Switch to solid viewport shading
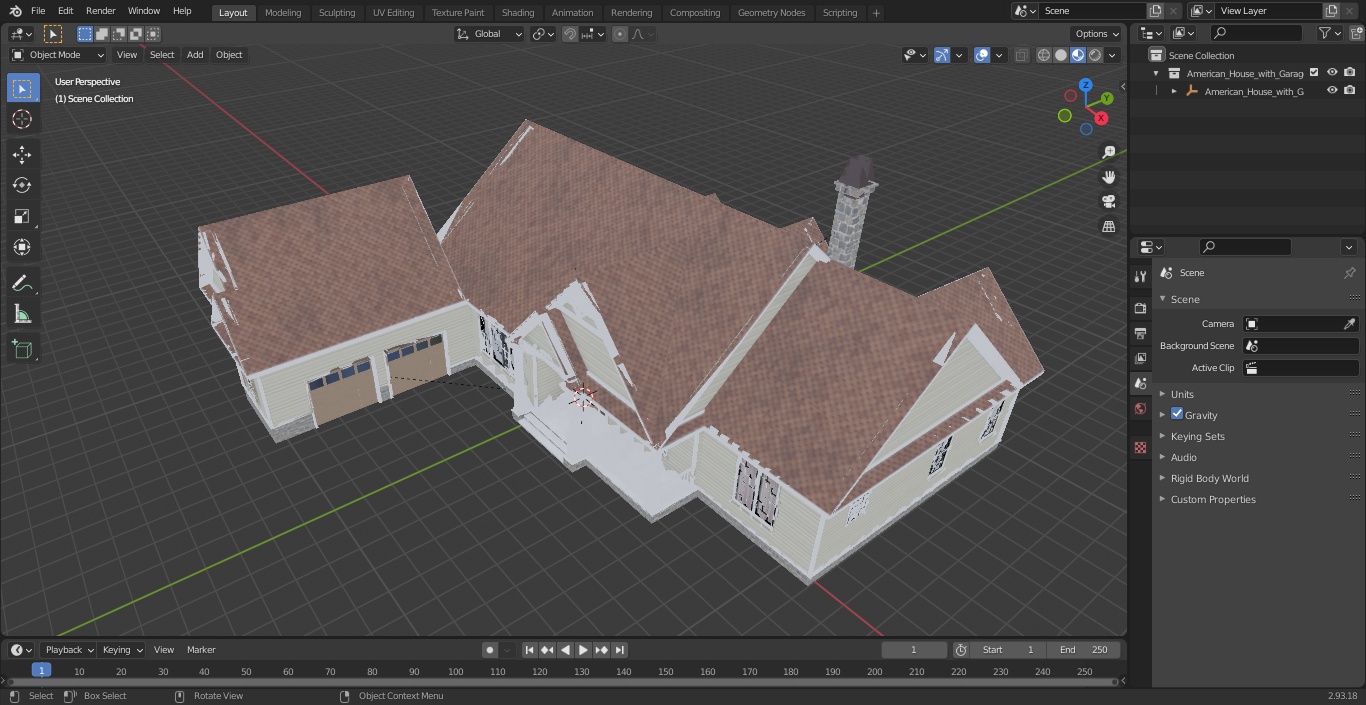Image resolution: width=1366 pixels, height=705 pixels. pos(1061,55)
